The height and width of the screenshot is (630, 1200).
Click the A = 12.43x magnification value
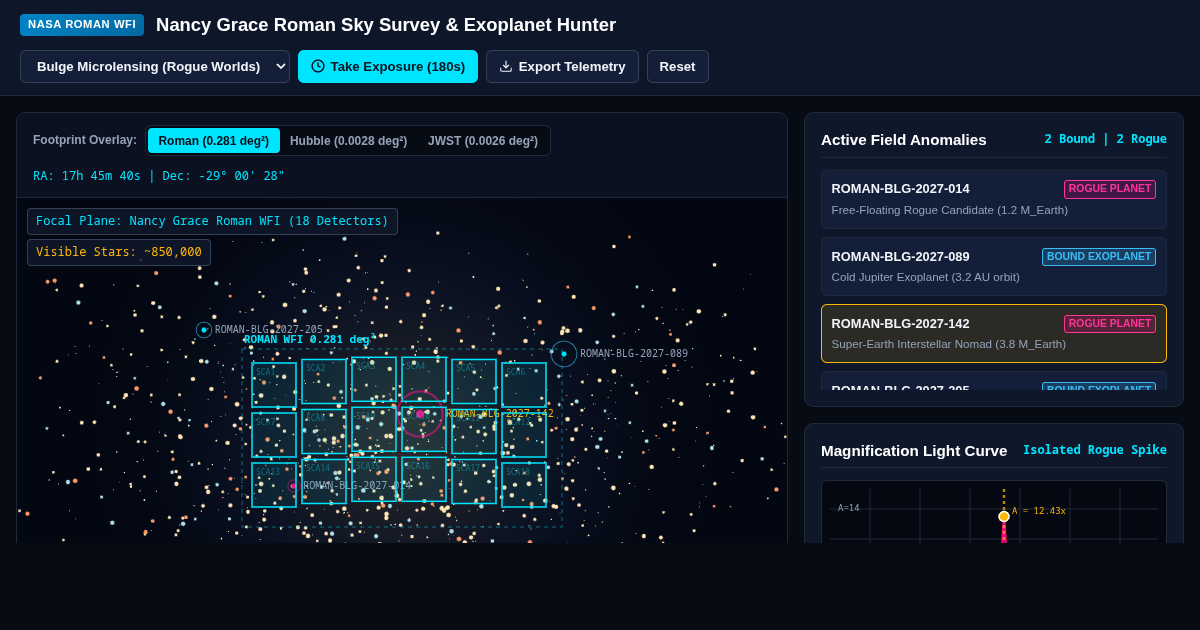click(1039, 511)
